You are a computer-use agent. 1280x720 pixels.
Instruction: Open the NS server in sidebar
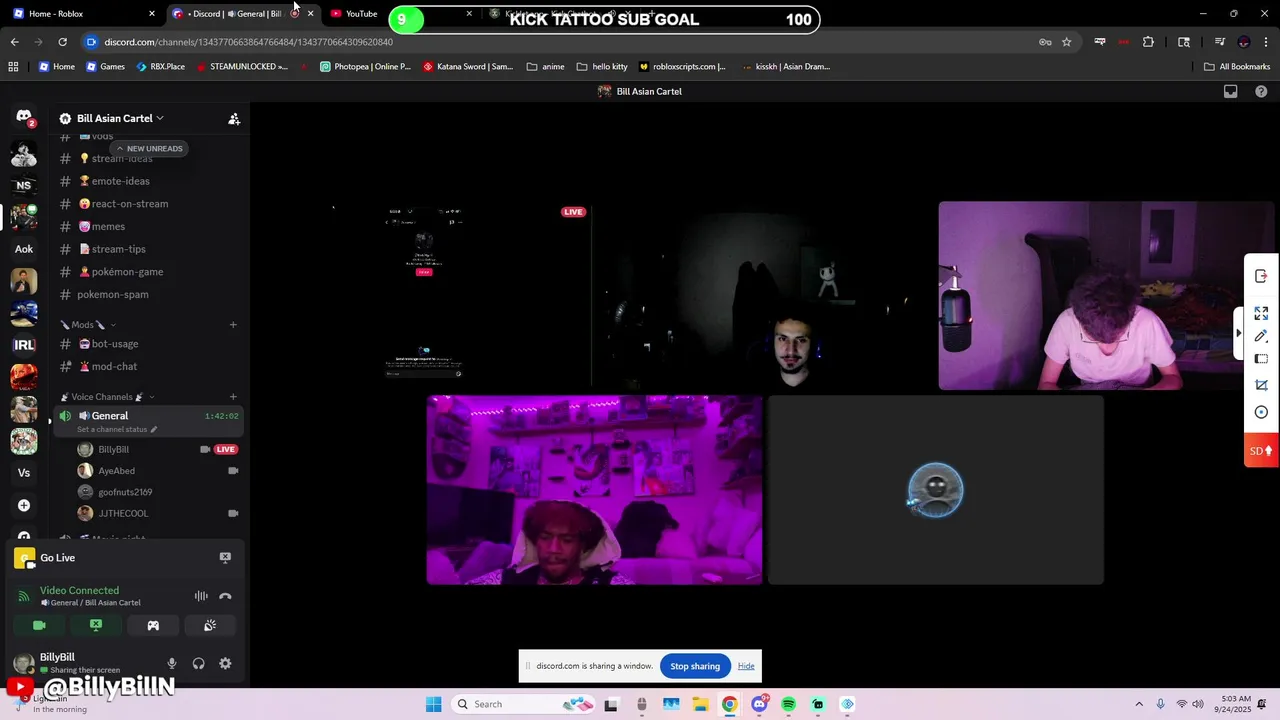coord(24,185)
